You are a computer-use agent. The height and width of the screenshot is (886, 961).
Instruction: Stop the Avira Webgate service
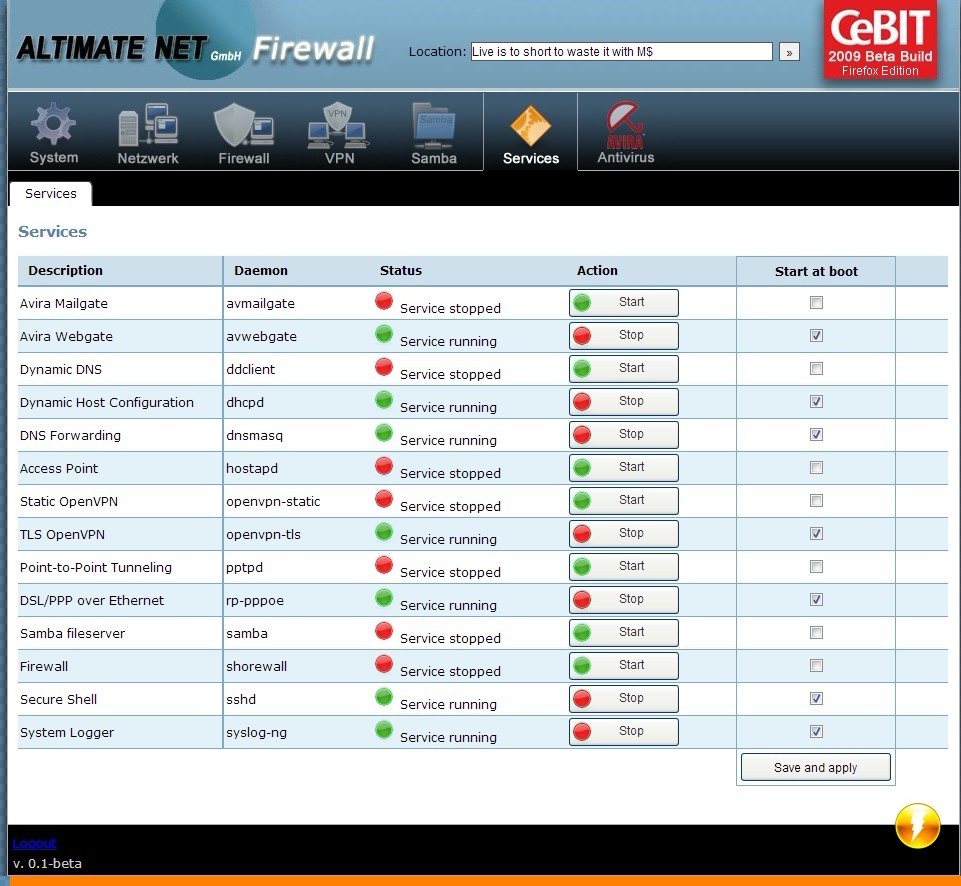click(623, 336)
